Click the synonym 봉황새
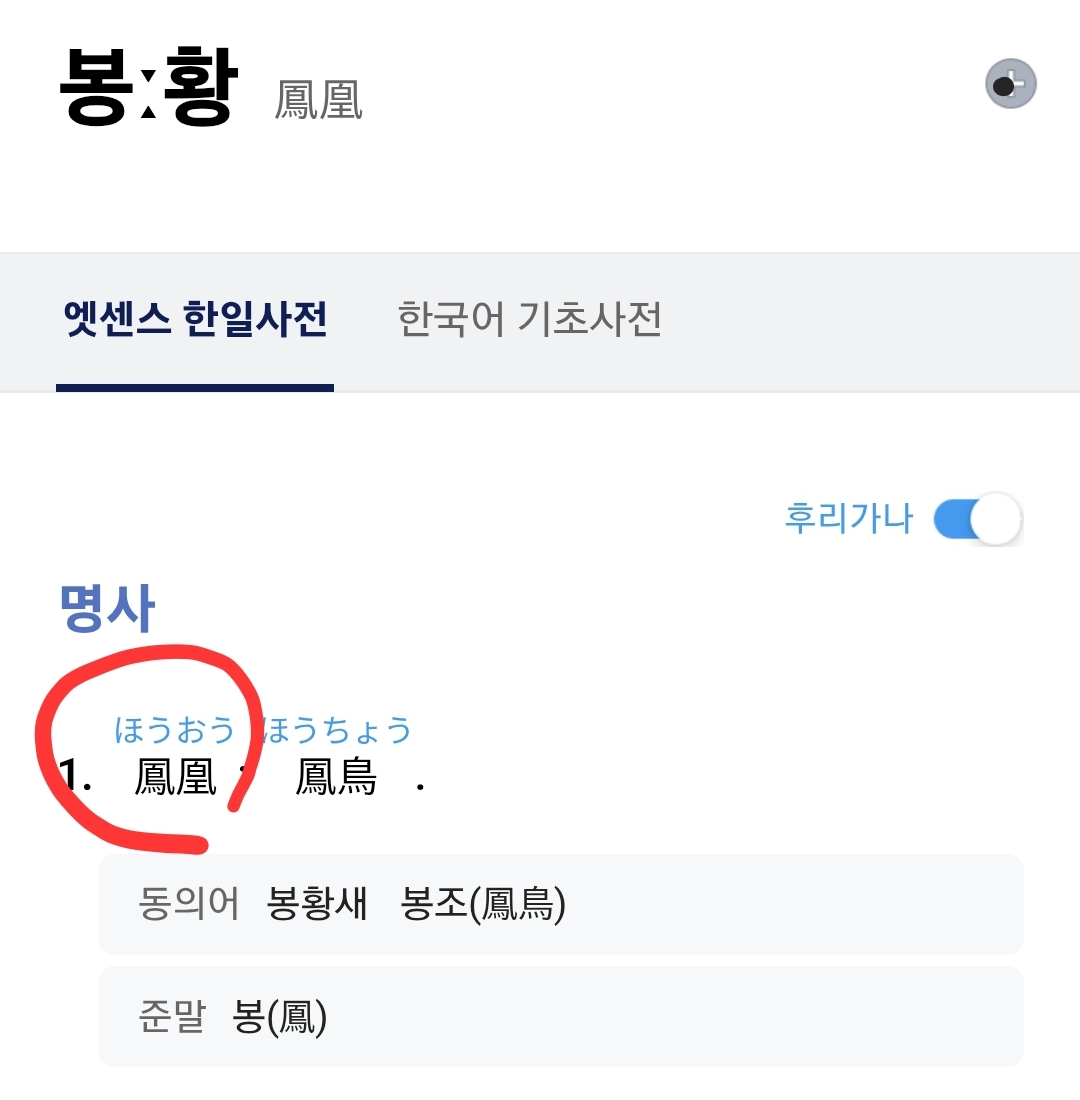The image size is (1080, 1100). pyautogui.click(x=318, y=905)
